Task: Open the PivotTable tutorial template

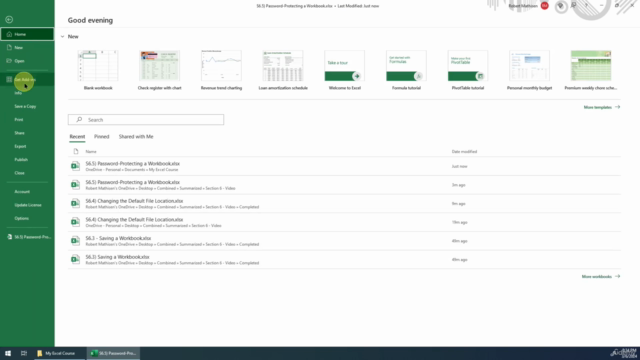Action: 468,70
